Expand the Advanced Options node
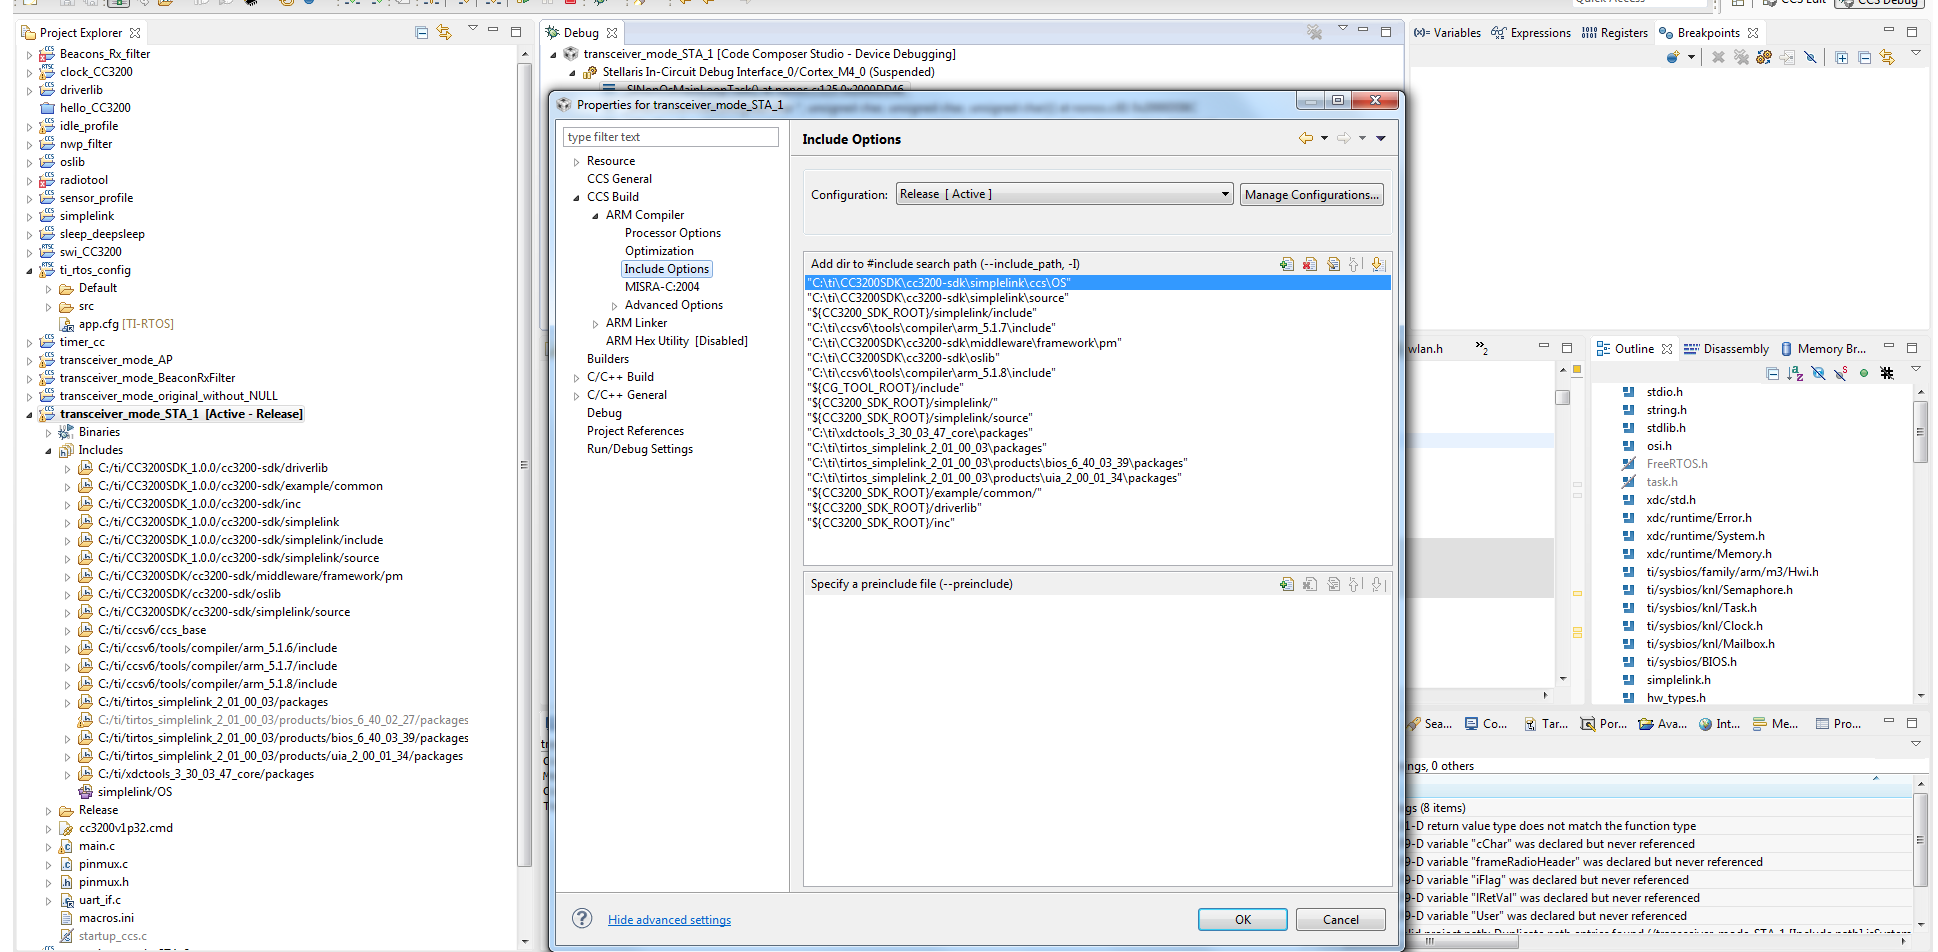The image size is (1938, 952). [x=614, y=305]
